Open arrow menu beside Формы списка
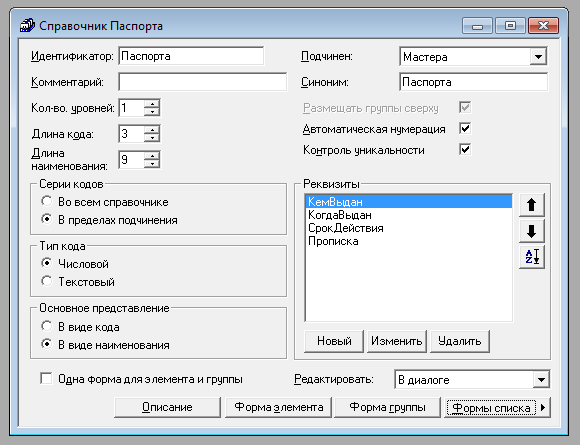Image resolution: width=580 pixels, height=445 pixels. 543,407
